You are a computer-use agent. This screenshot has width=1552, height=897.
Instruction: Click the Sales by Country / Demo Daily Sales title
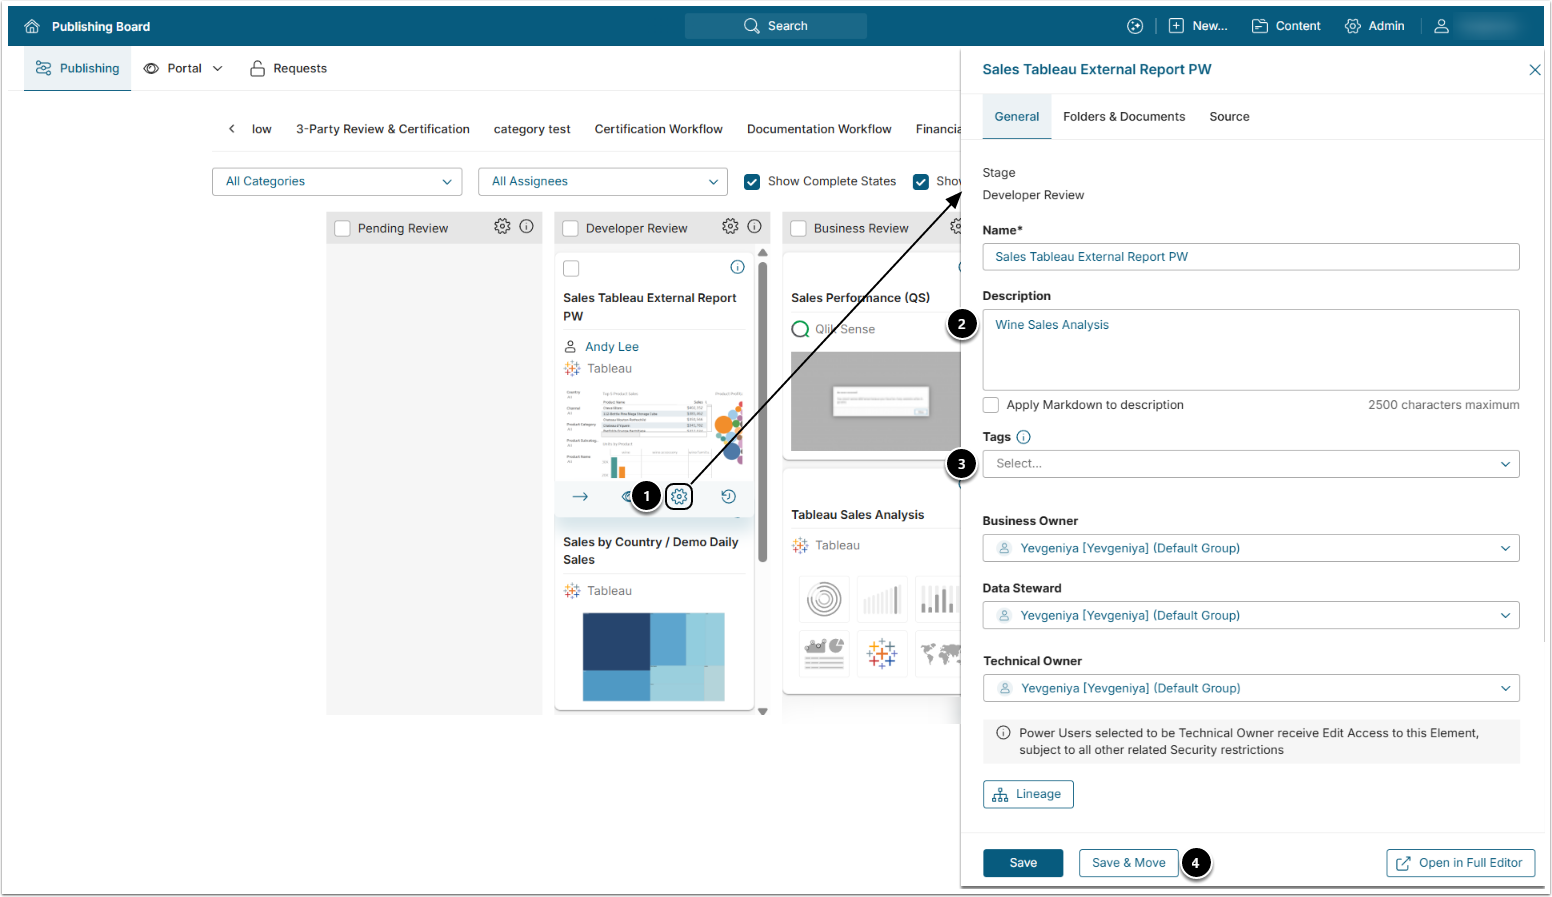[651, 551]
